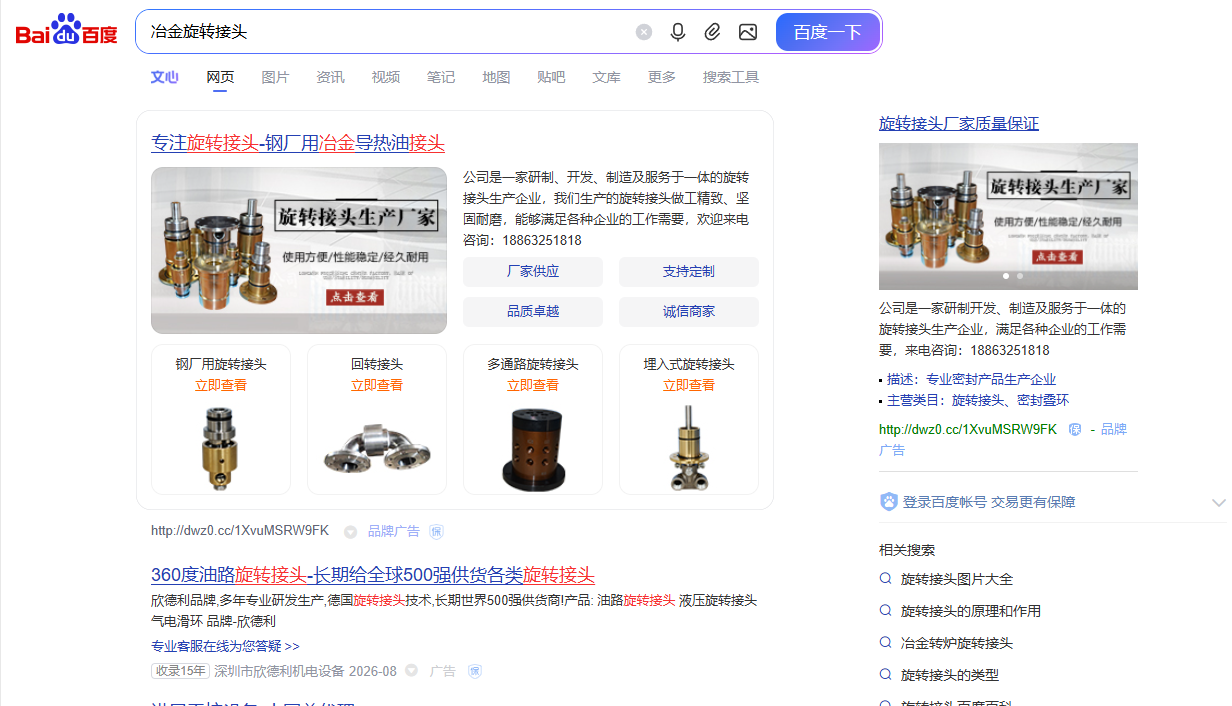Start voice search with microphone icon
The height and width of the screenshot is (706, 1232).
click(678, 32)
